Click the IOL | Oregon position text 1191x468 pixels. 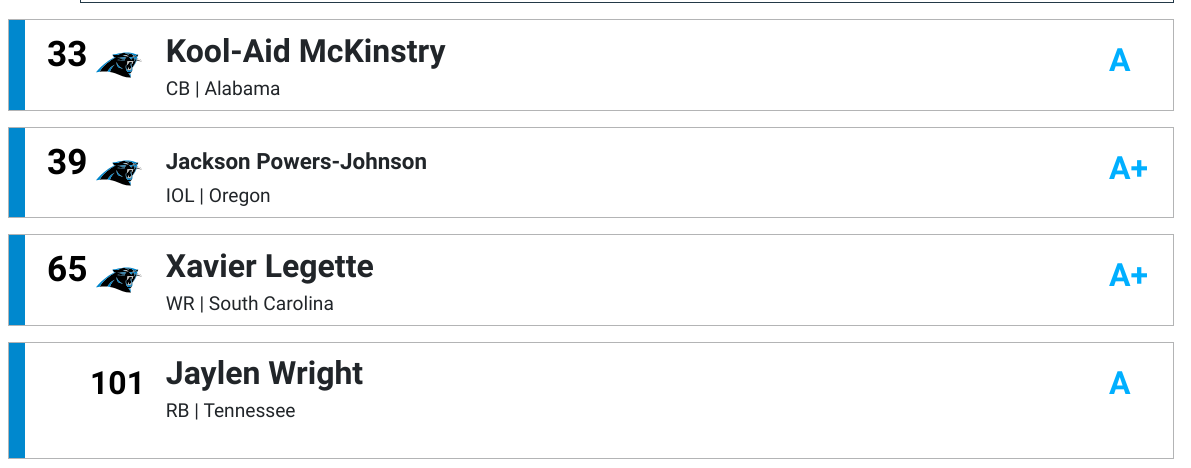(218, 196)
